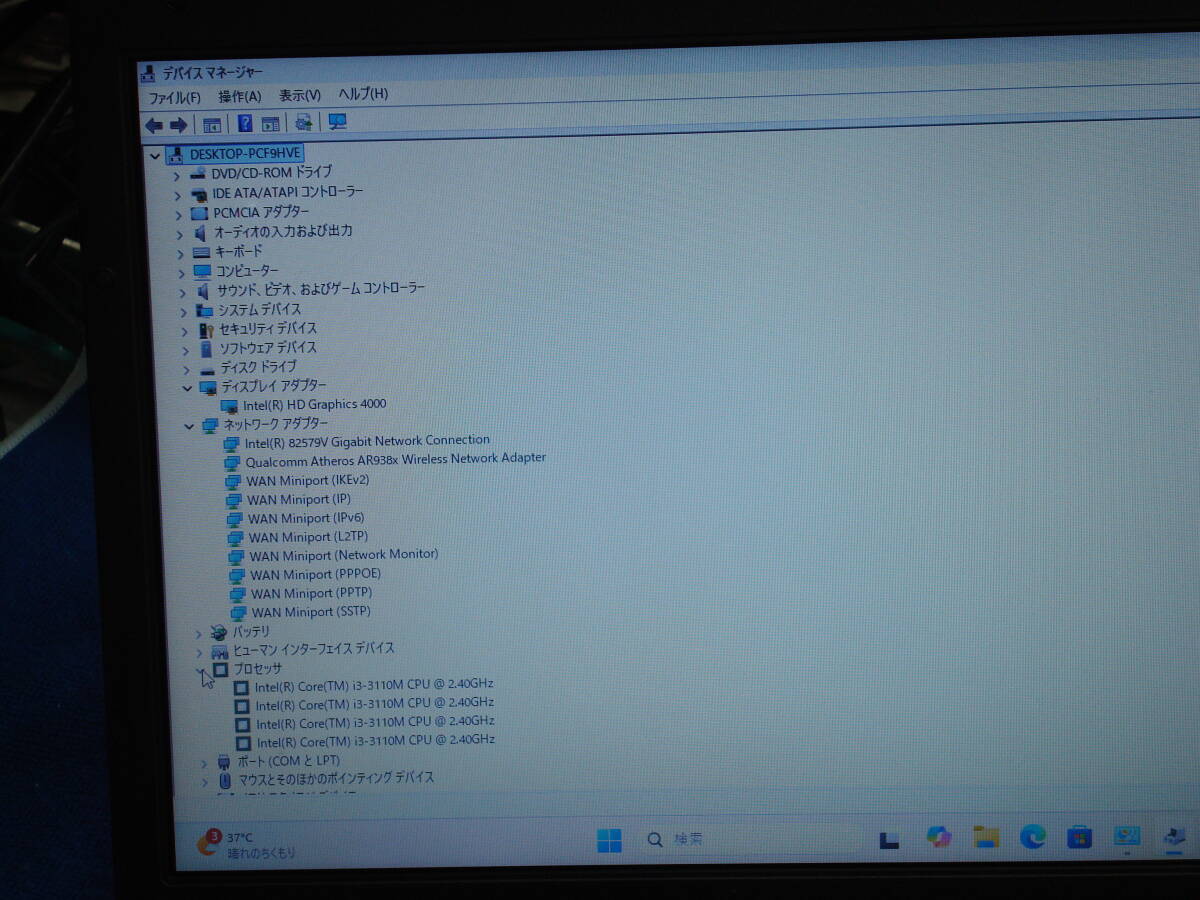The height and width of the screenshot is (900, 1200).
Task: Click the プロセッサ chip icon
Action: [x=221, y=669]
